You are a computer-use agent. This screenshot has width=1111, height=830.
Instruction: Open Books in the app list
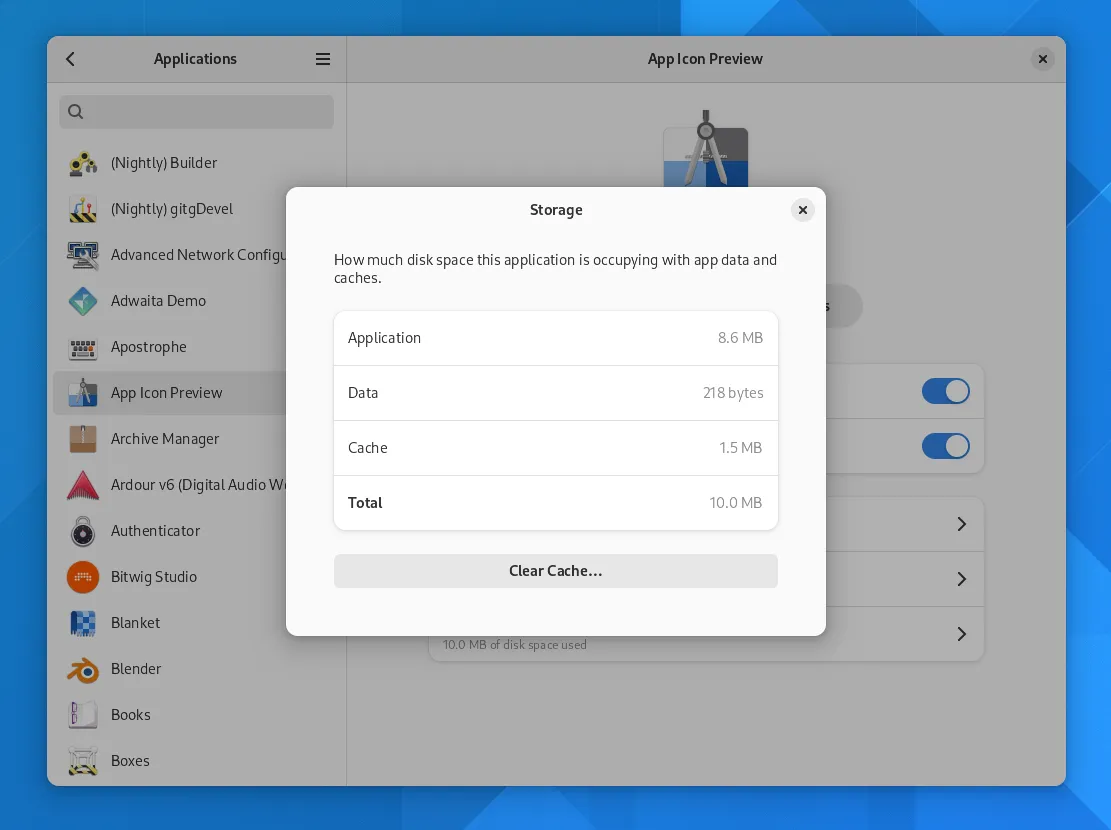pyautogui.click(x=197, y=714)
